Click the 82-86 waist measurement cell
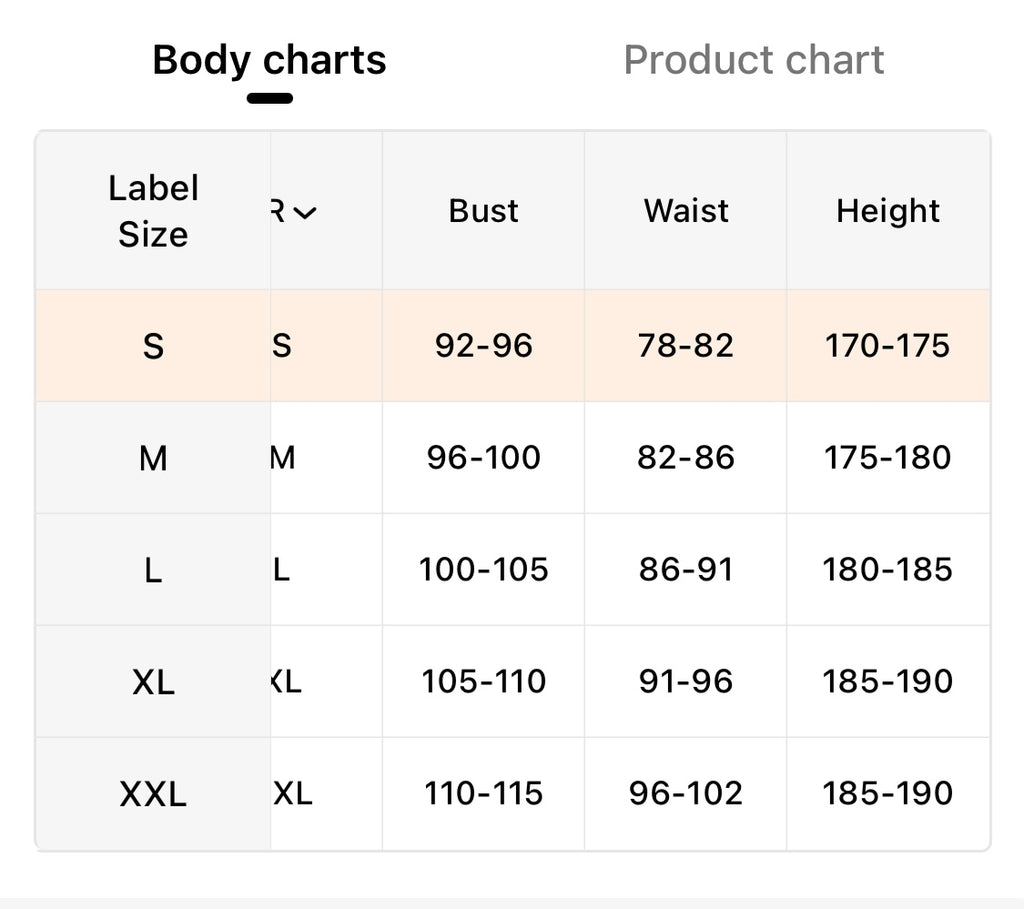The image size is (1024, 909). point(686,458)
